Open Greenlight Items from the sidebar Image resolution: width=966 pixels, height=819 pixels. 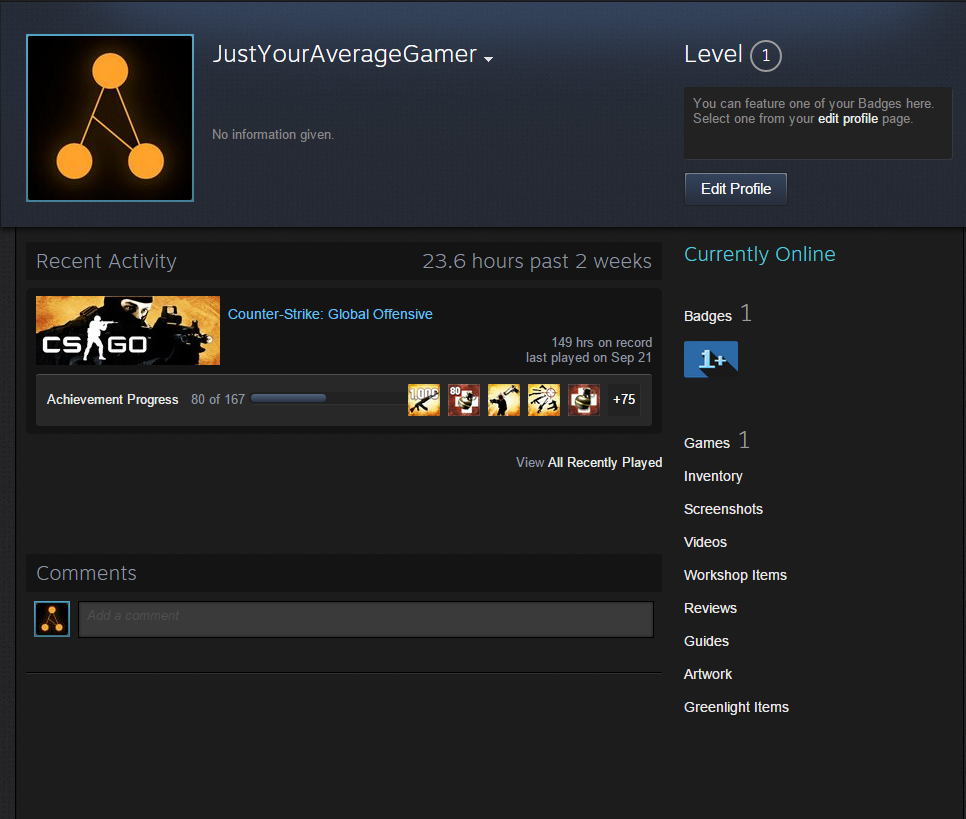tap(736, 707)
